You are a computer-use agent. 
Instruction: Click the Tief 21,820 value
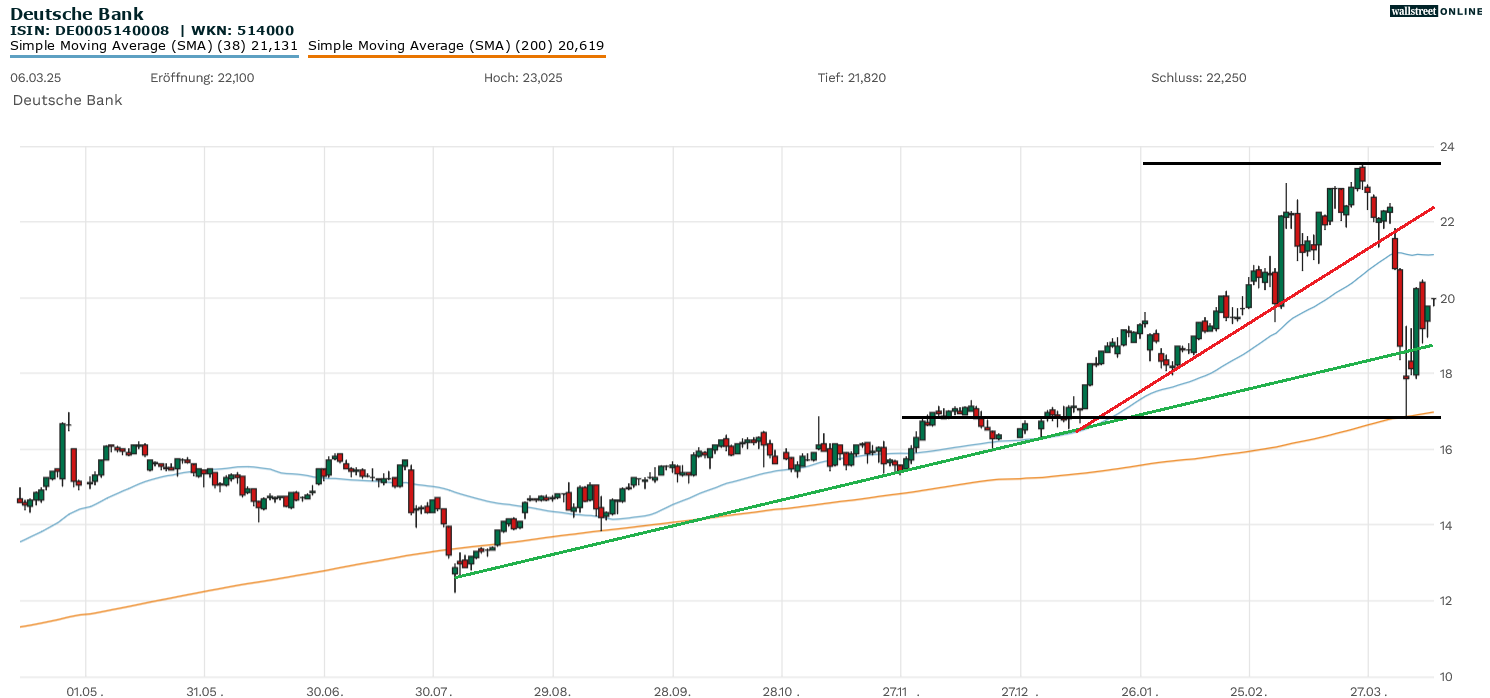[x=852, y=78]
